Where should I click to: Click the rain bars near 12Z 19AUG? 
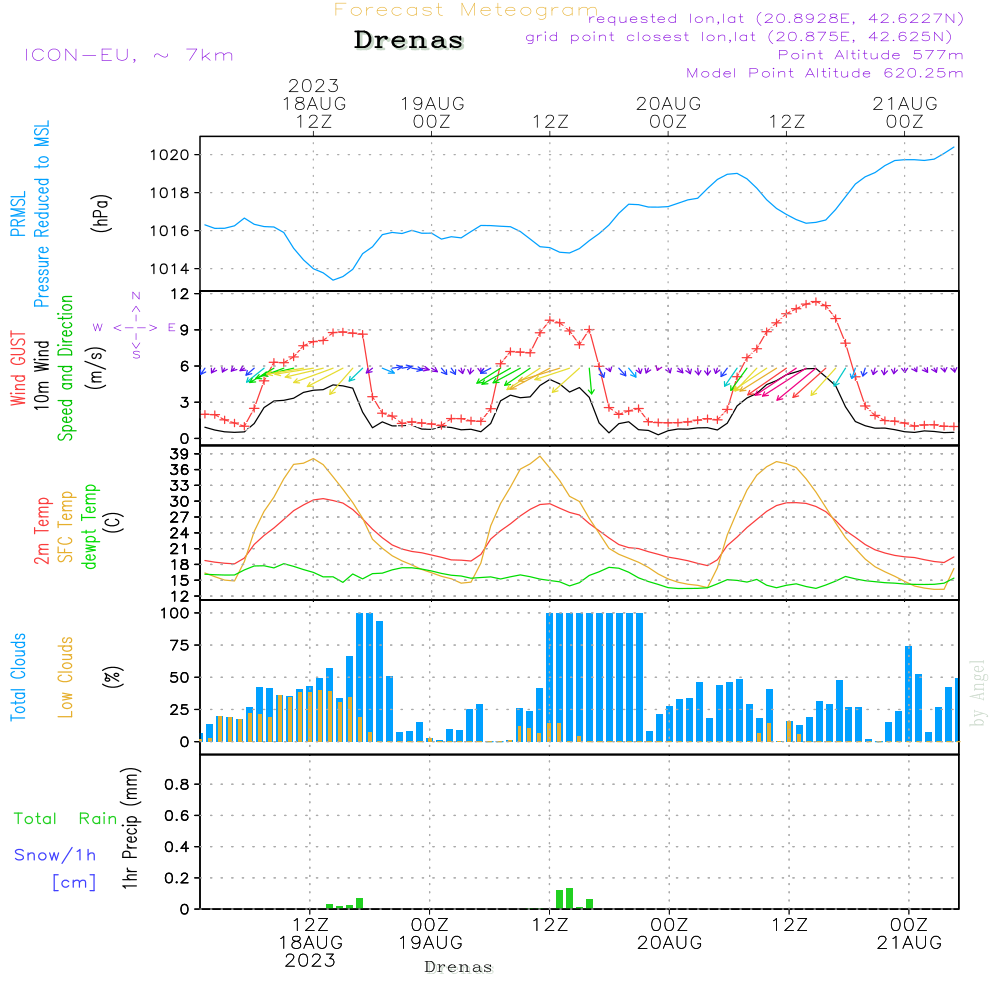(574, 898)
